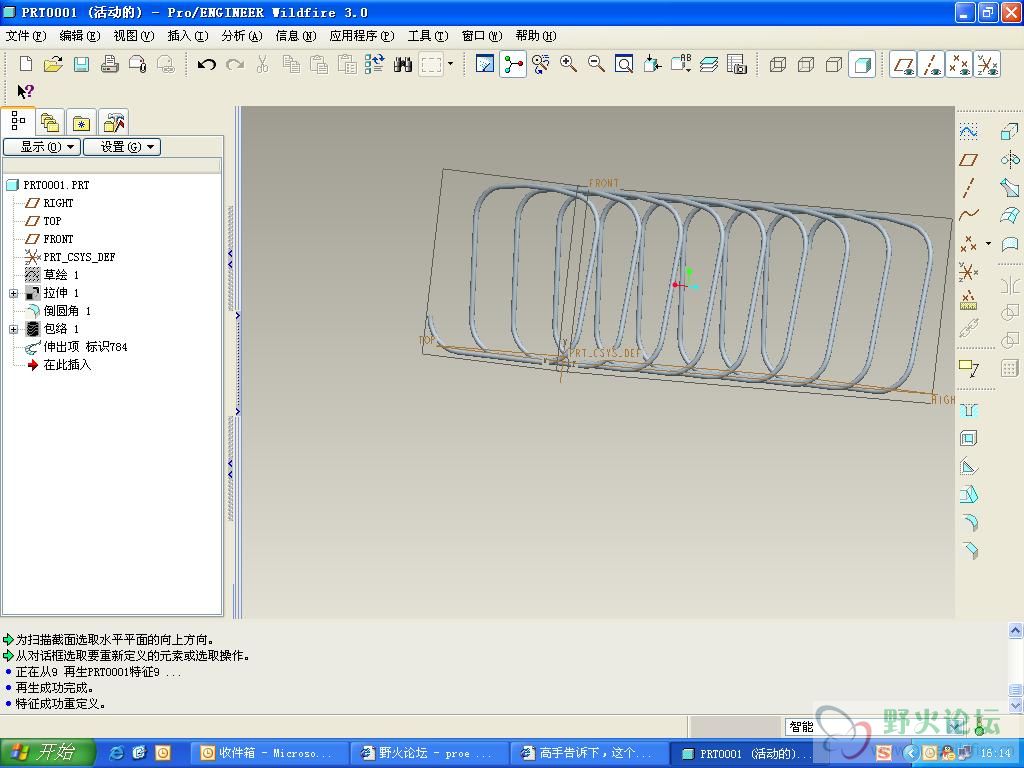
Task: Open the View Manager
Action: tap(737, 64)
